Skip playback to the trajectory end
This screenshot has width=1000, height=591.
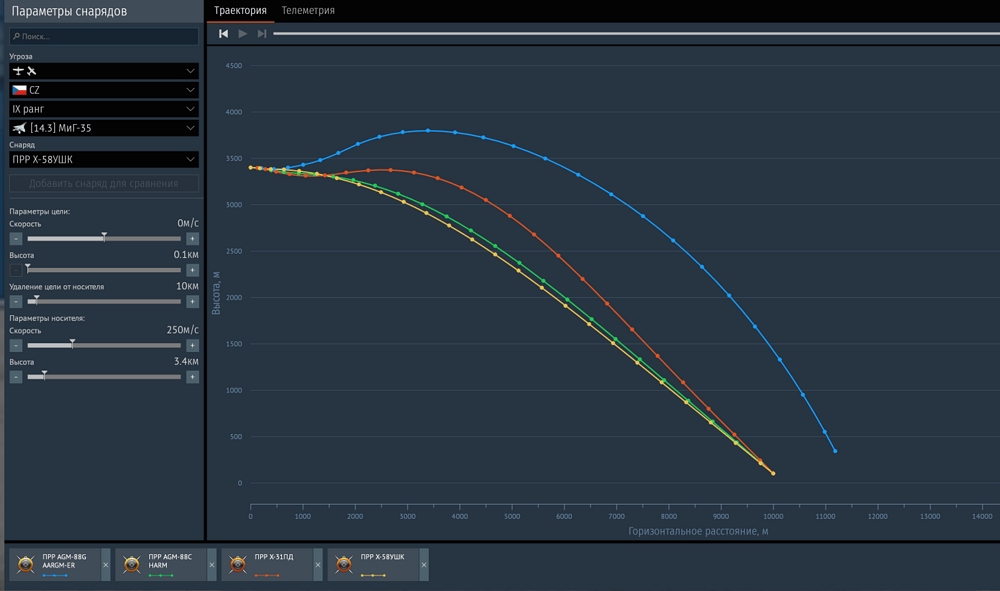tap(261, 34)
